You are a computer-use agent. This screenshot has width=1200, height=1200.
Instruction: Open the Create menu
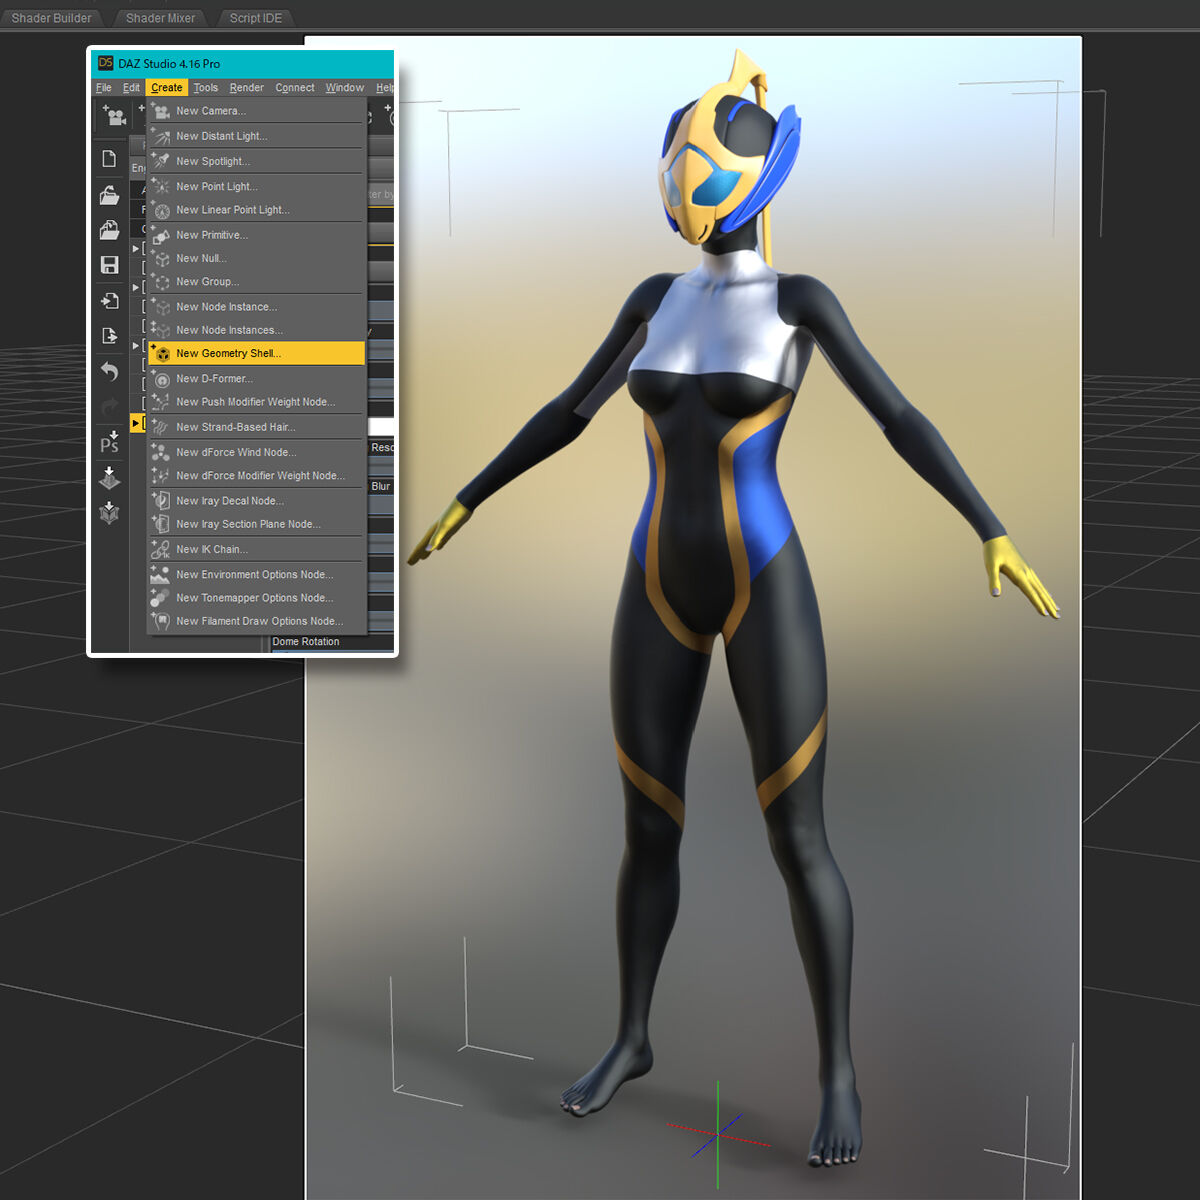[x=166, y=87]
